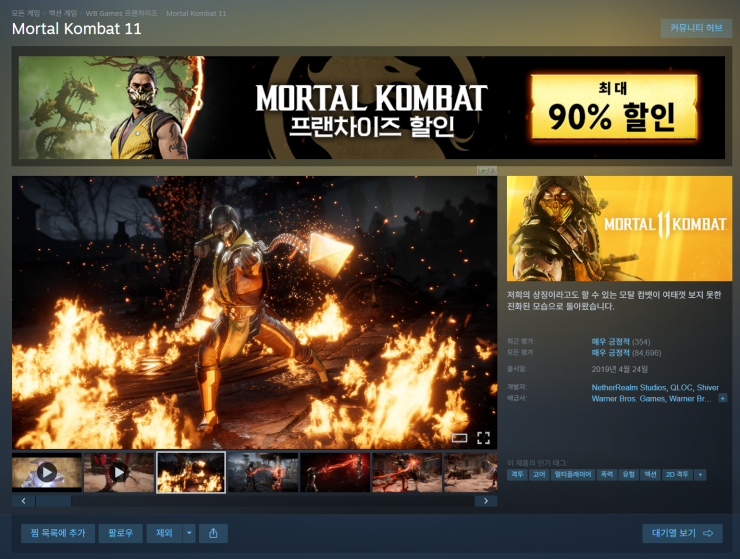740x559 pixels.
Task: Open the 커뮤니티 허브 button
Action: 696,28
